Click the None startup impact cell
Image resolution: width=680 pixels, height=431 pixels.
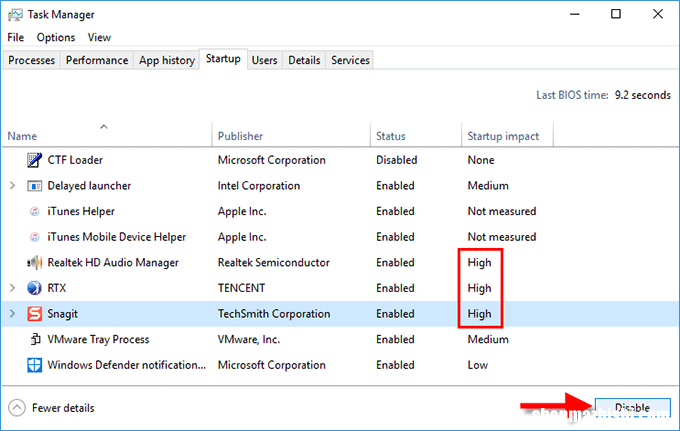pyautogui.click(x=481, y=160)
